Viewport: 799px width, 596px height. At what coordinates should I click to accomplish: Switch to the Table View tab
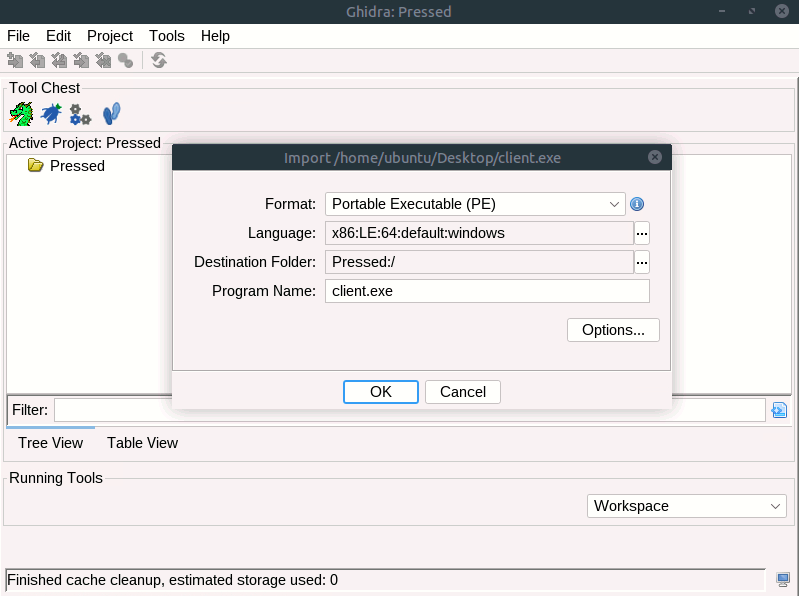click(142, 443)
